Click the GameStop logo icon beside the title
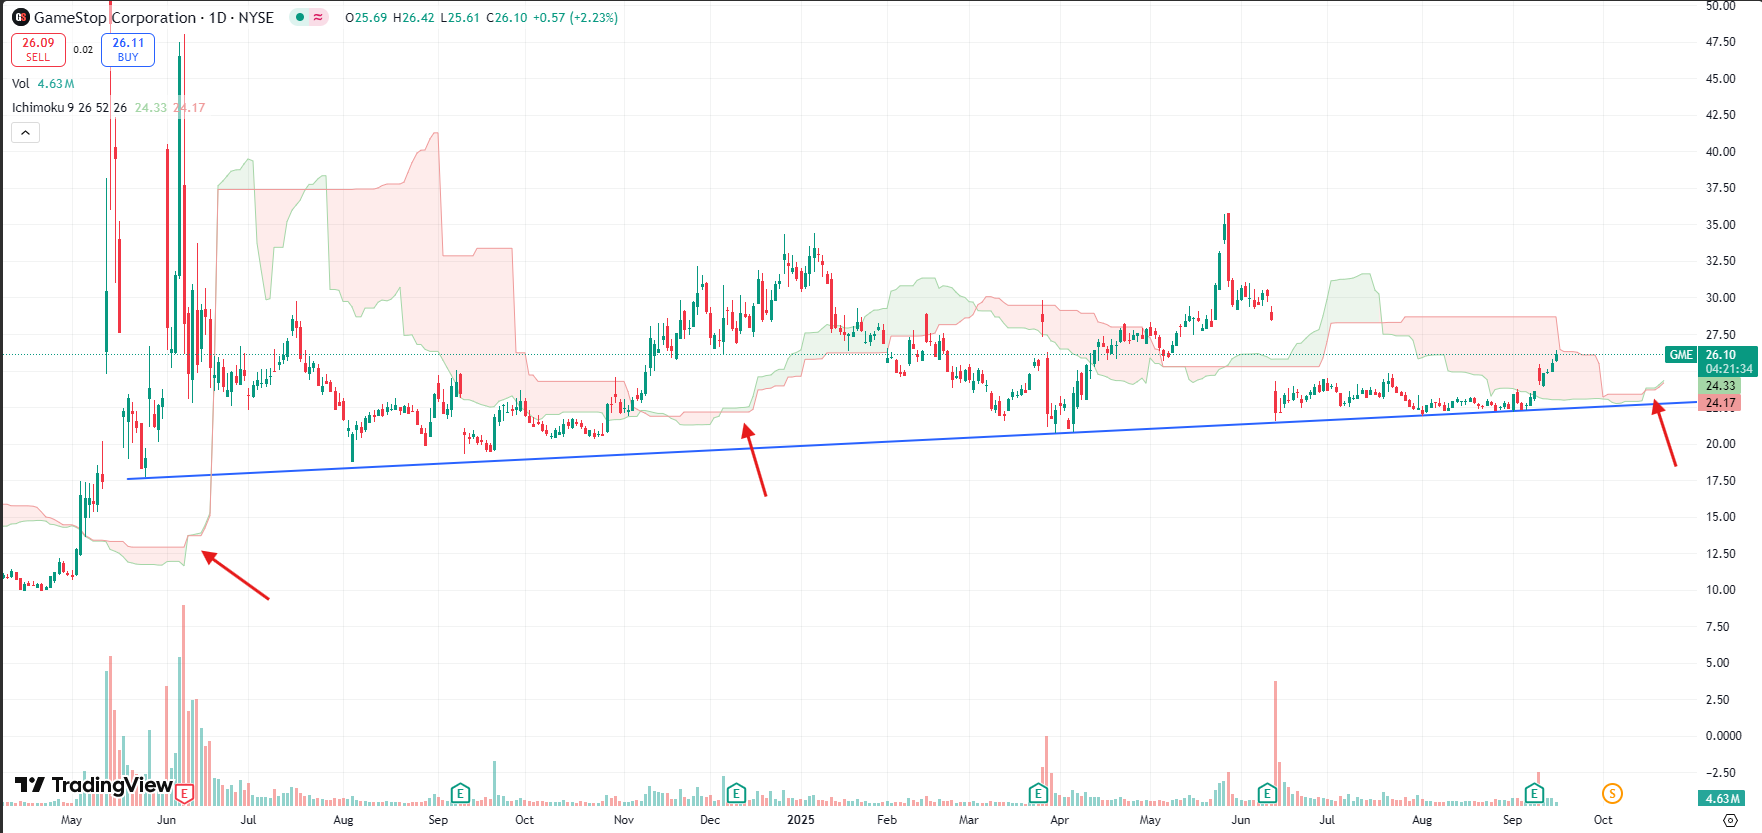The image size is (1762, 833). (x=20, y=17)
